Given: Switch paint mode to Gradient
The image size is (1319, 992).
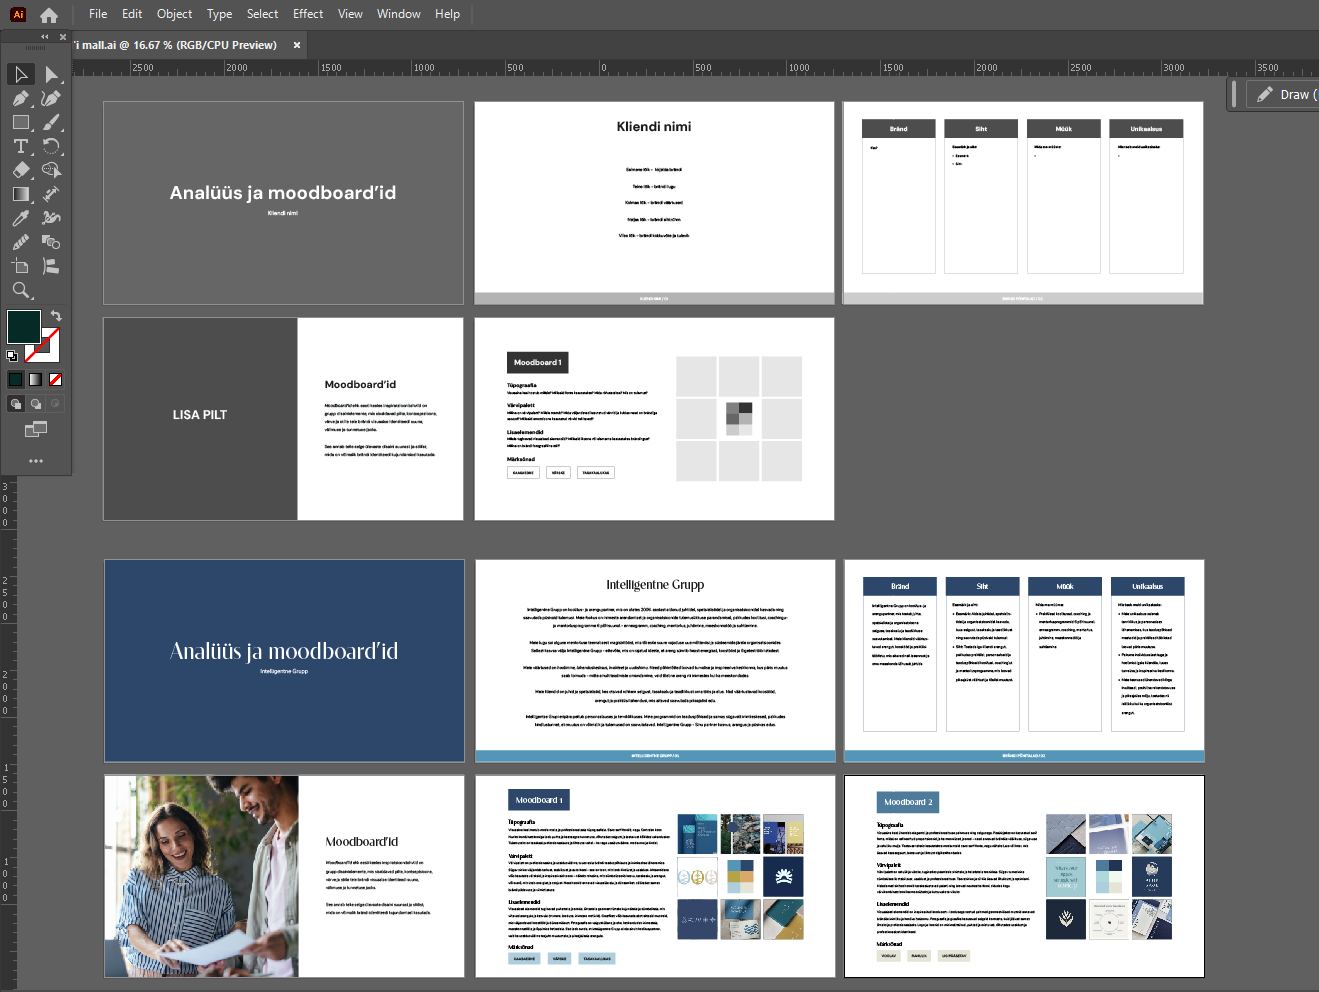Looking at the screenshot, I should pos(36,379).
